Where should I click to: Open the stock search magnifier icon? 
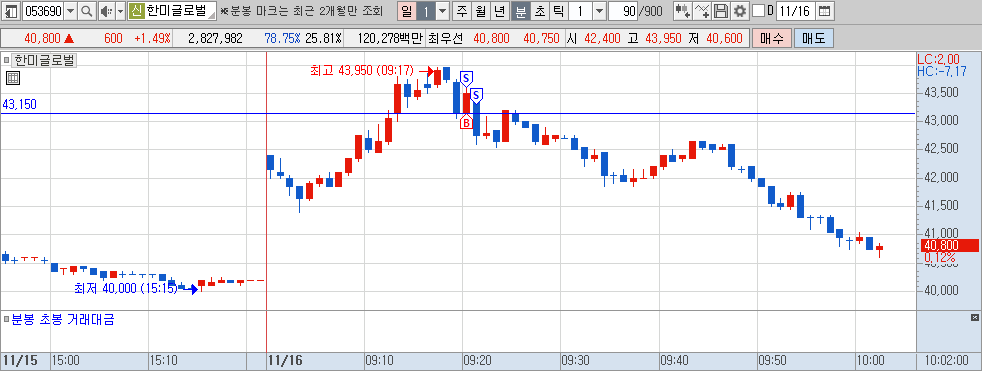coord(87,11)
